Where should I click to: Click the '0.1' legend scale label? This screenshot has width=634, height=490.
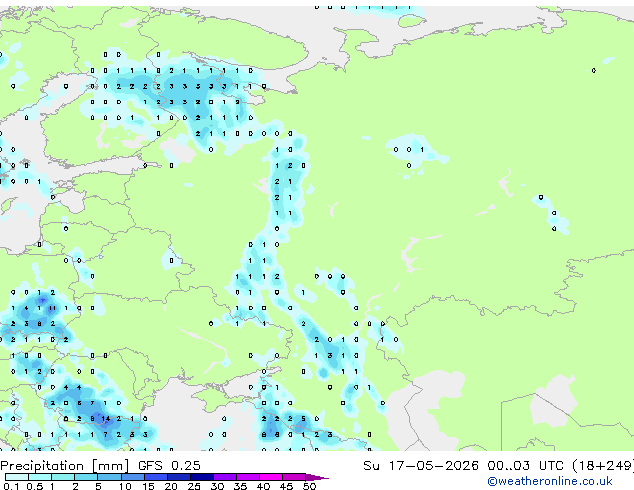point(11,486)
